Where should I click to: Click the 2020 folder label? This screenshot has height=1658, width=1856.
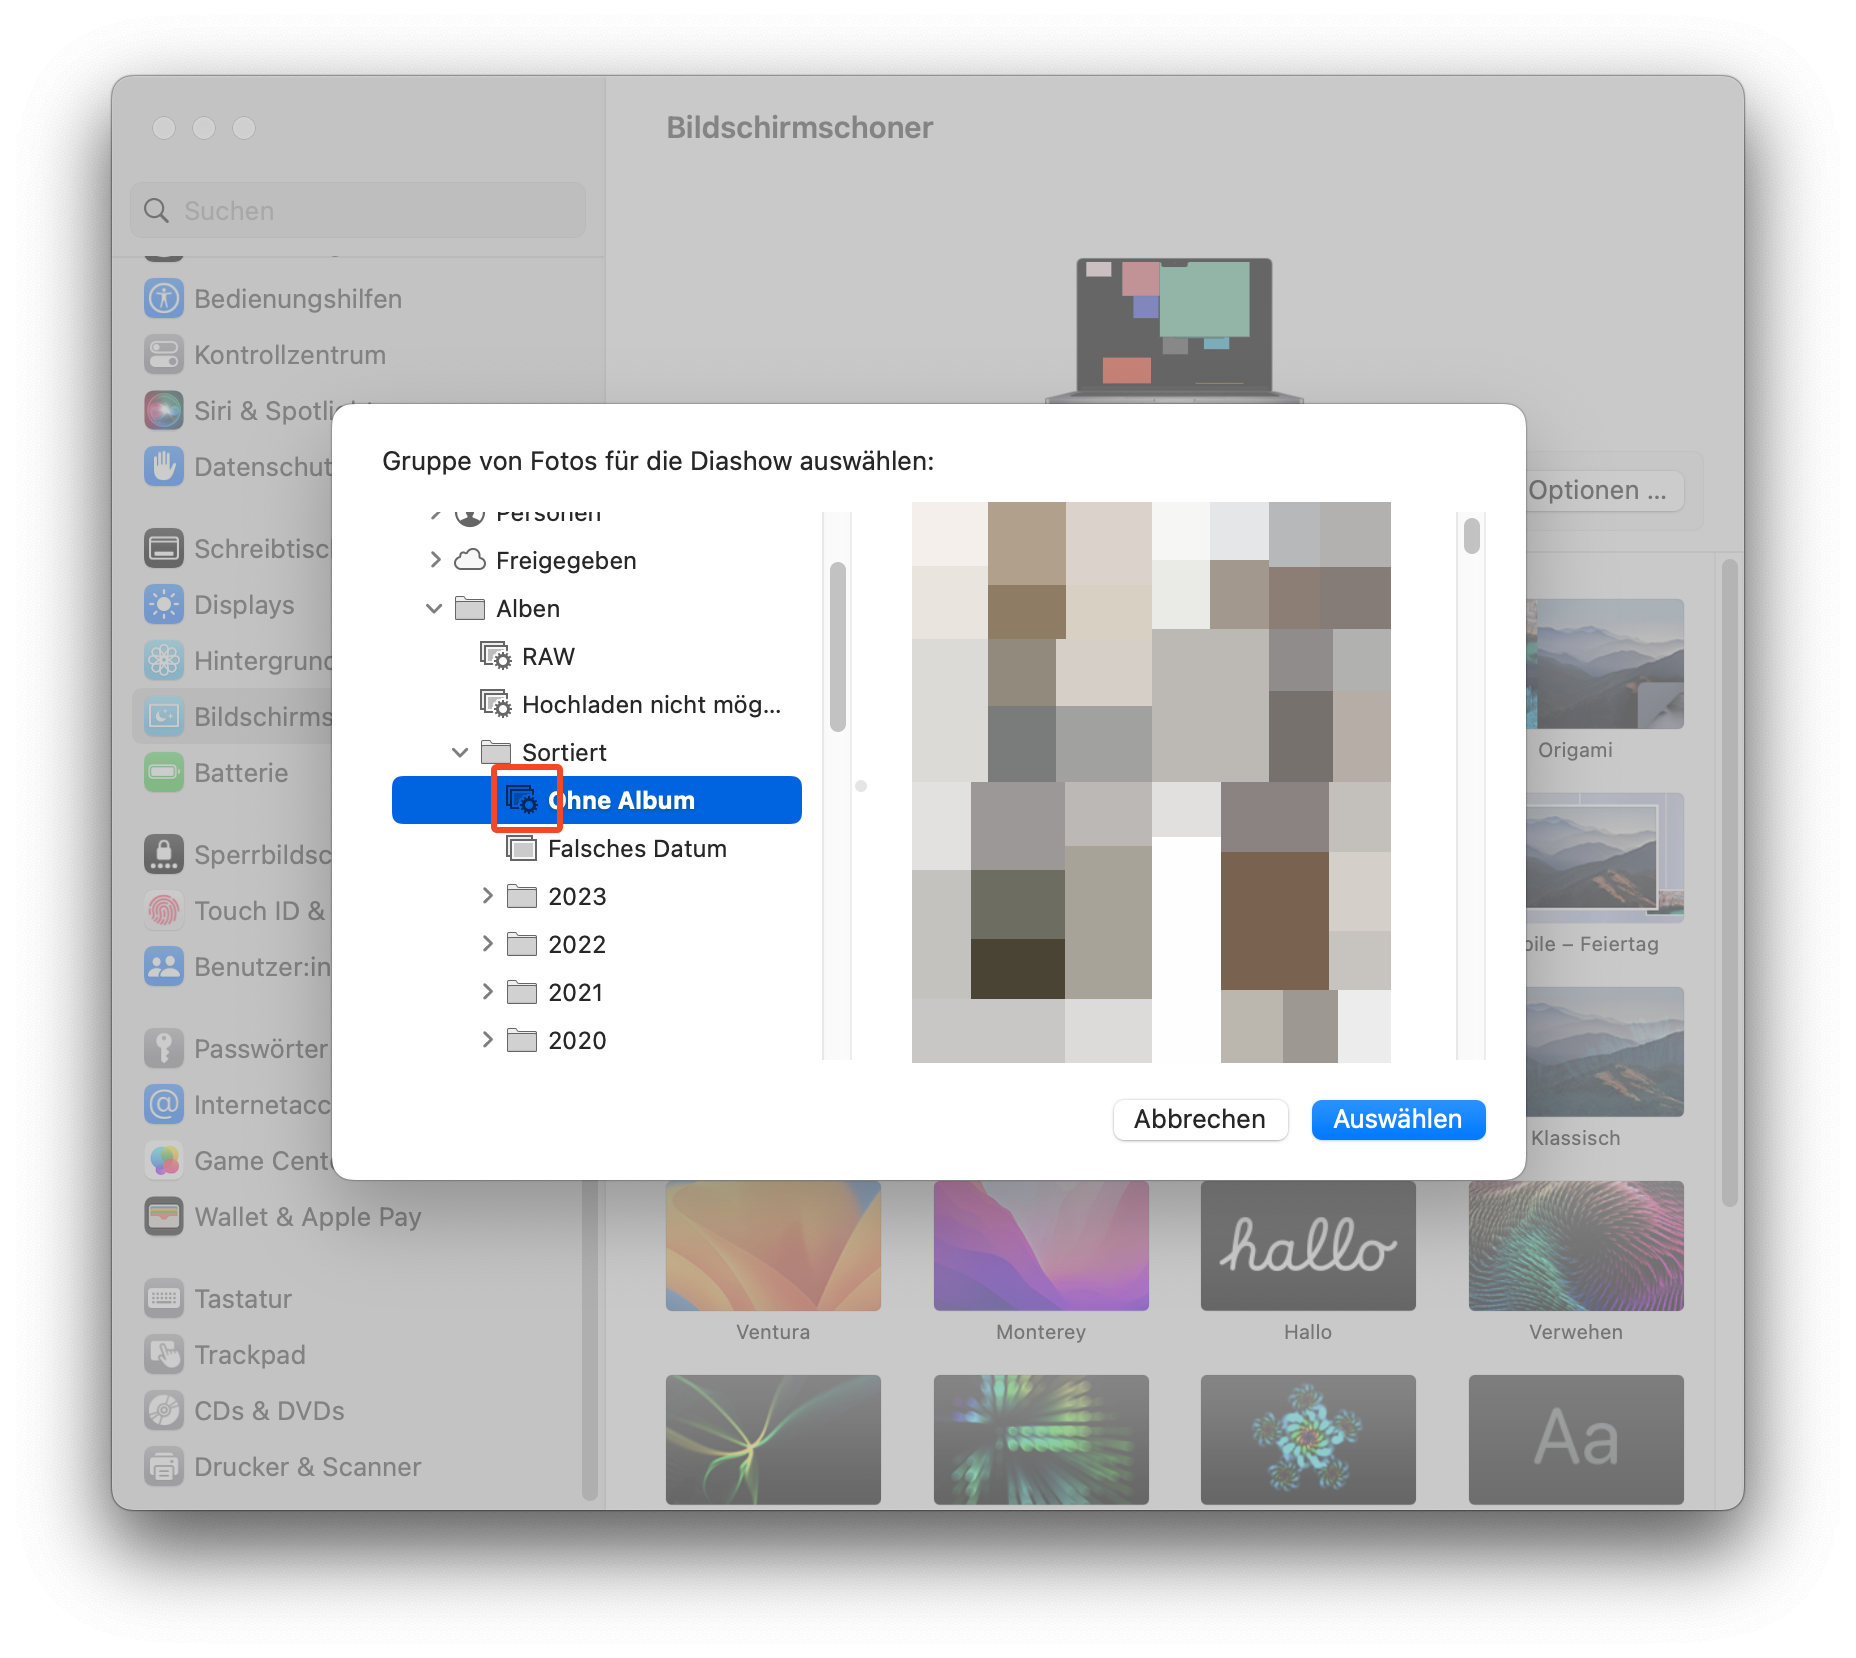577,1041
